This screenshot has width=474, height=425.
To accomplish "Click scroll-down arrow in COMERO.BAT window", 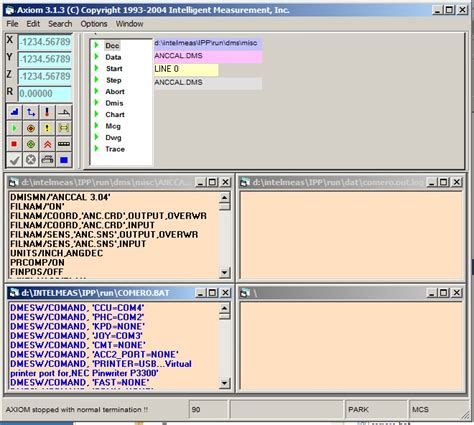I will (x=224, y=383).
